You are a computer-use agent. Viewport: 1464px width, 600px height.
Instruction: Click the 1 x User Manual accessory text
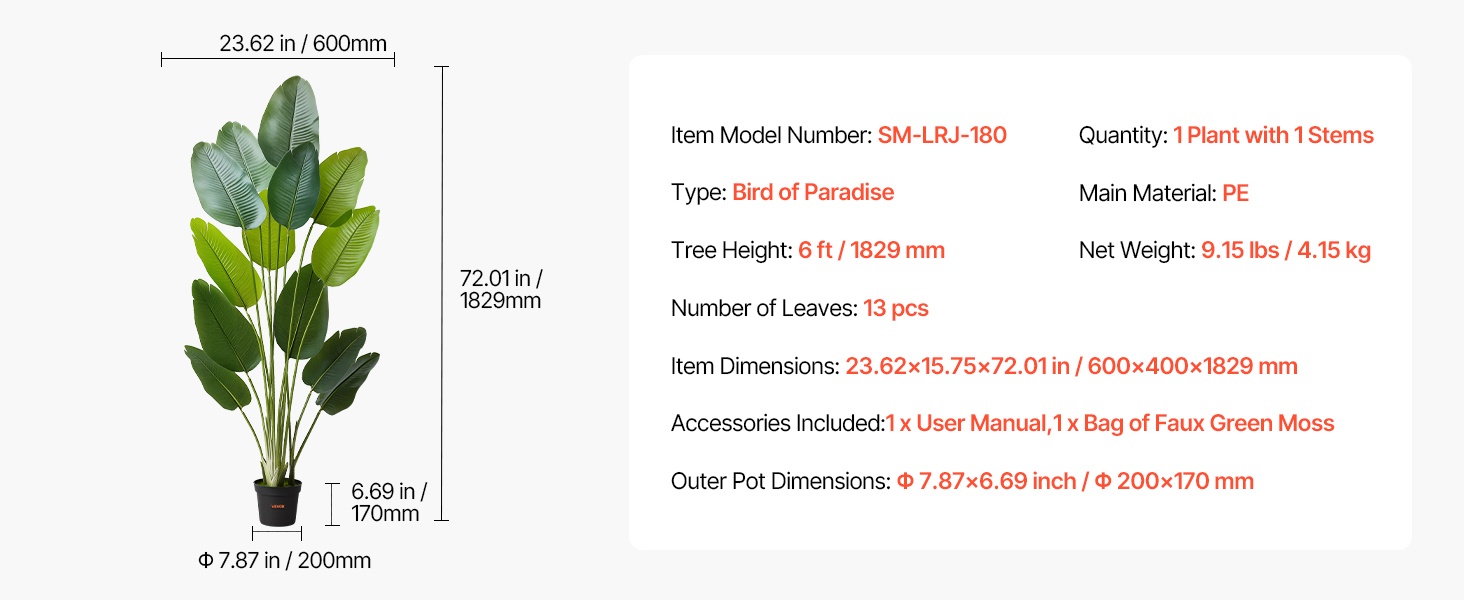point(966,424)
